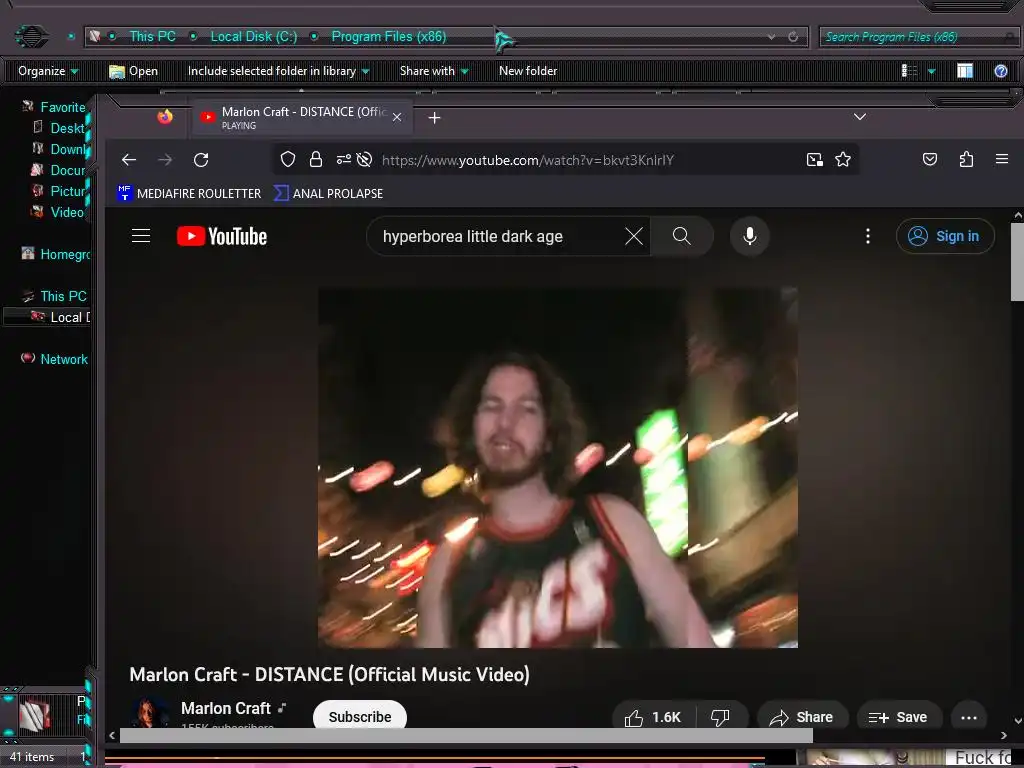Clear the YouTube search text
This screenshot has height=768, width=1024.
point(633,236)
